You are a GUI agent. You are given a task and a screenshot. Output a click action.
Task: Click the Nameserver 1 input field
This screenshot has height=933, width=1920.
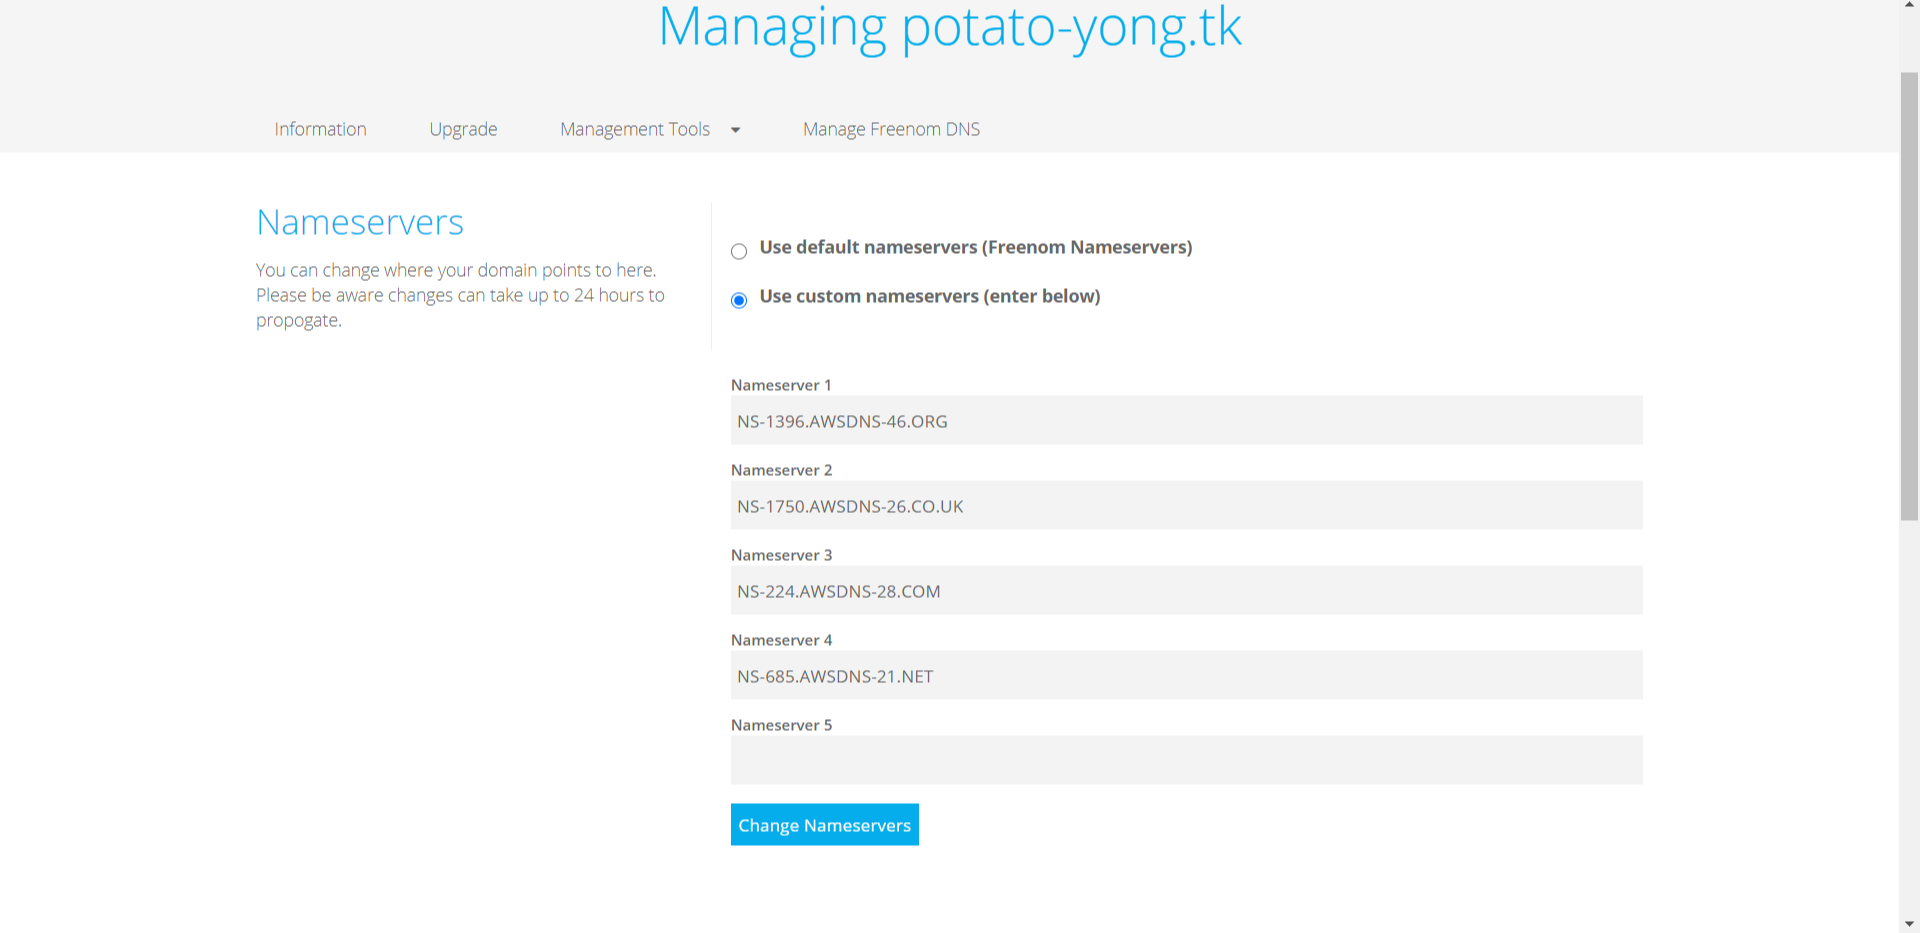(x=1186, y=420)
